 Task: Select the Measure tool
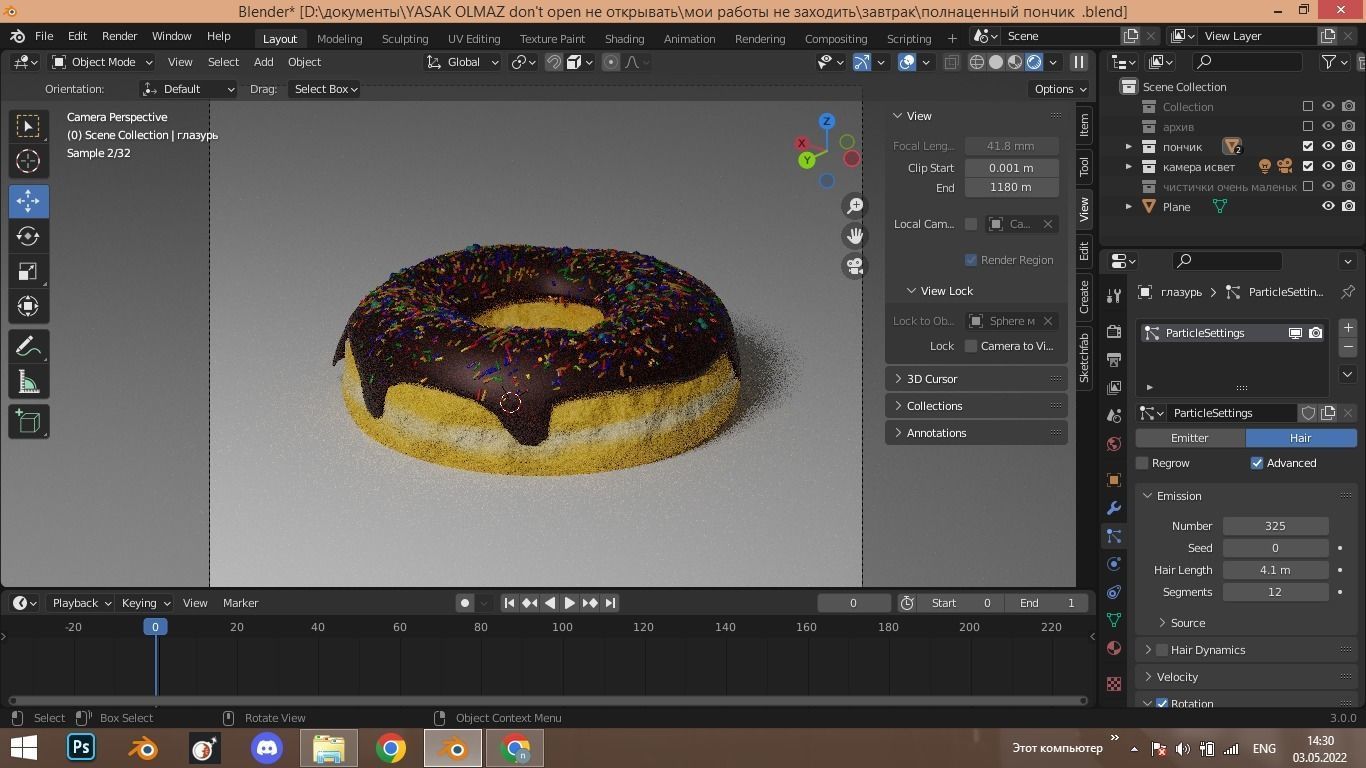pyautogui.click(x=28, y=382)
